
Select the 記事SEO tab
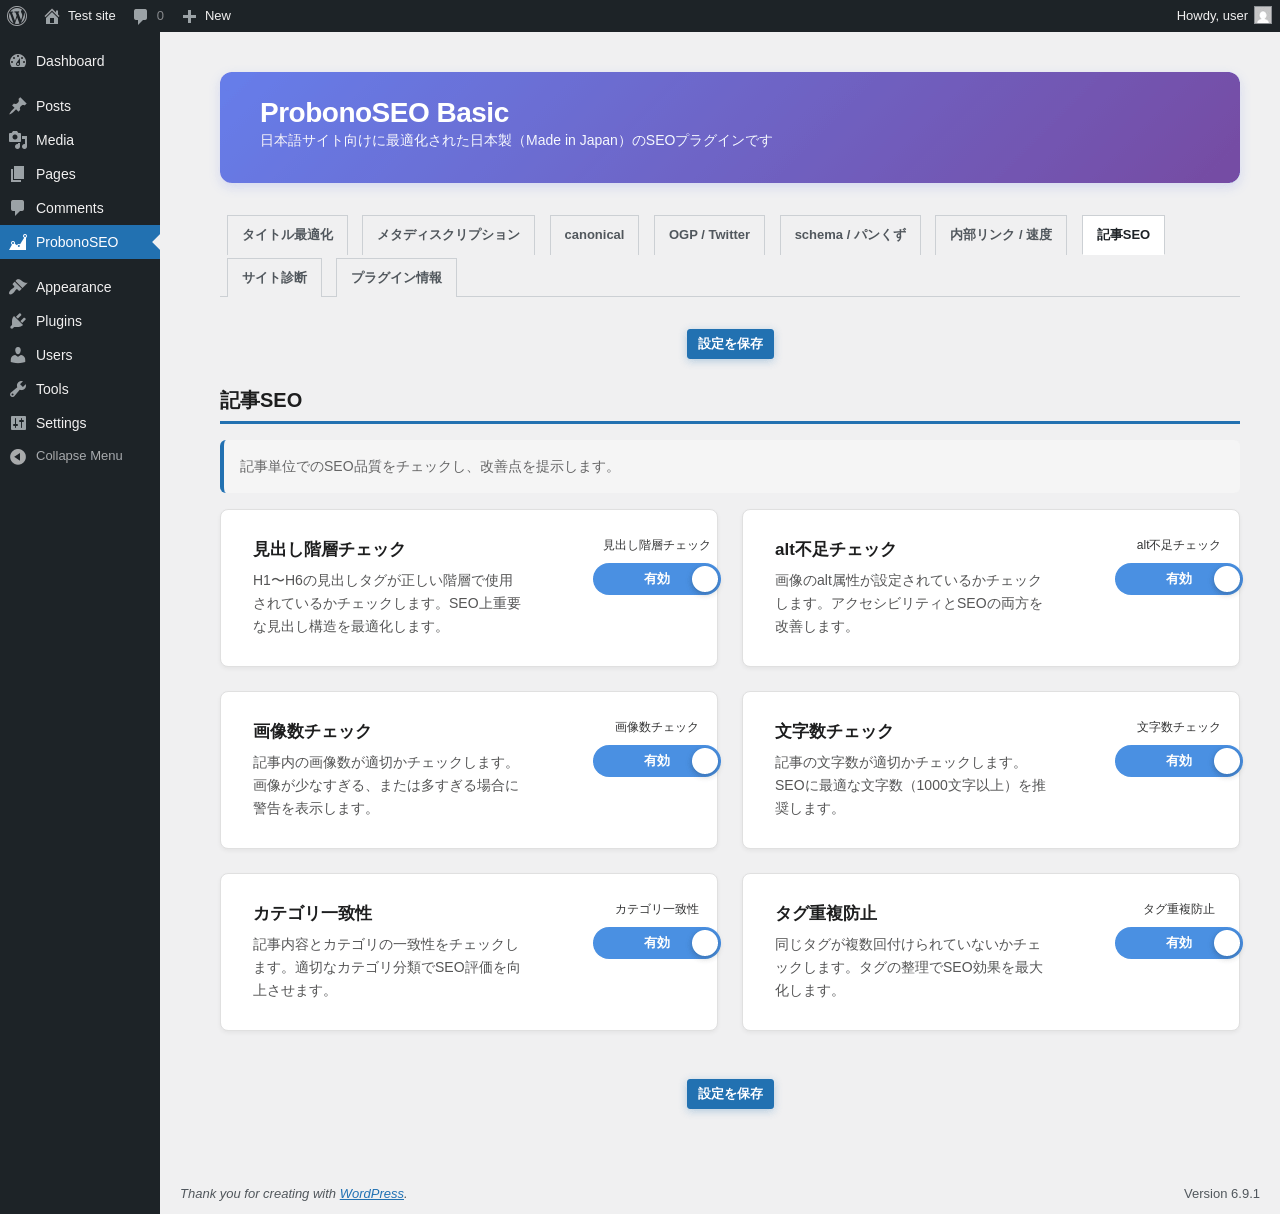point(1123,235)
